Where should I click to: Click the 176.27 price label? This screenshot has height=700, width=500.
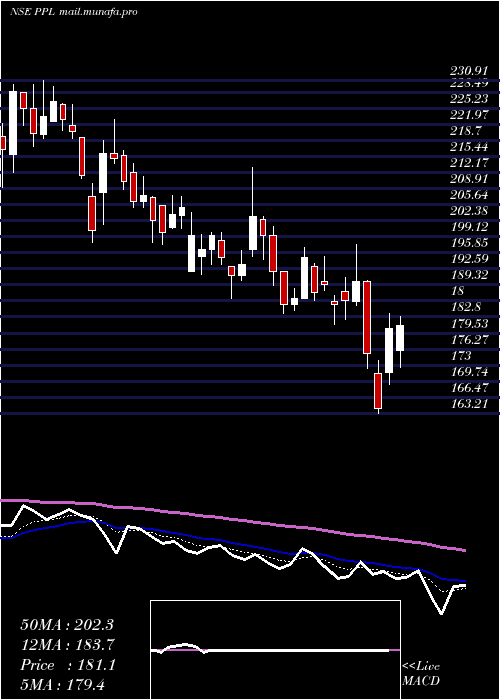pyautogui.click(x=469, y=340)
